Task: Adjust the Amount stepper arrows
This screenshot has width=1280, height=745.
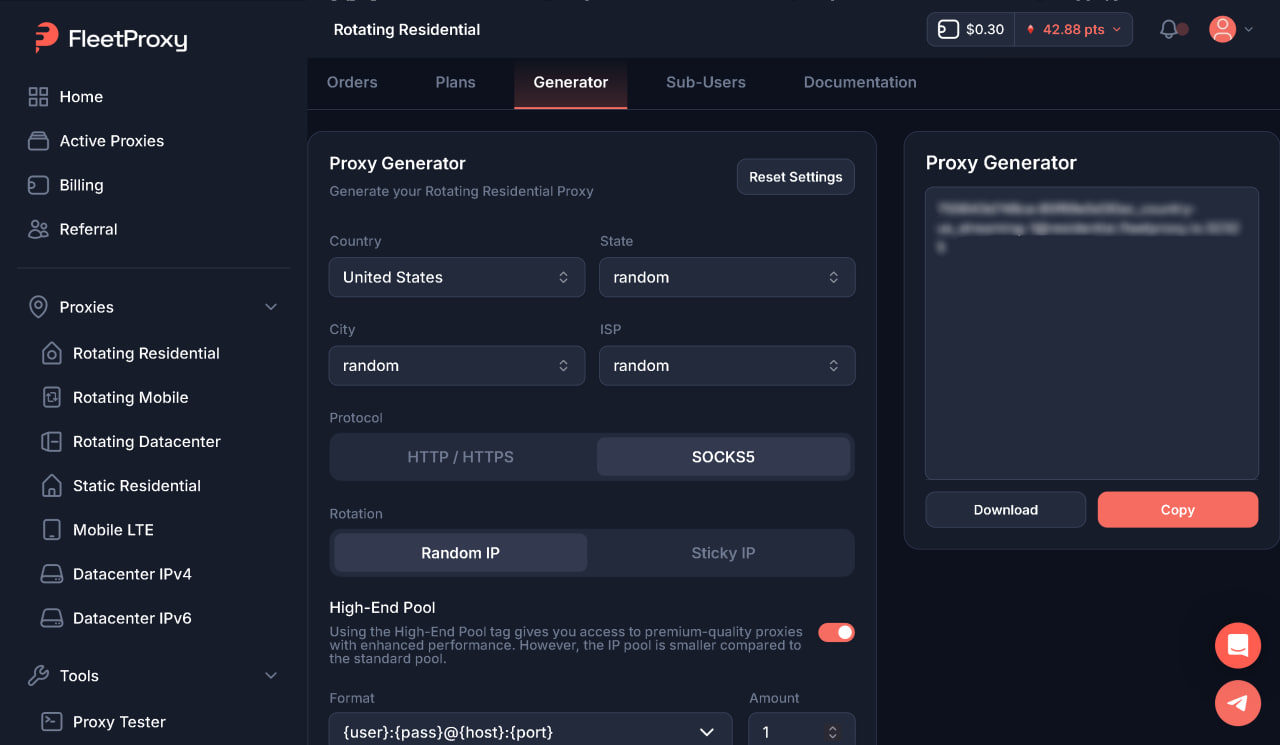Action: click(x=832, y=733)
